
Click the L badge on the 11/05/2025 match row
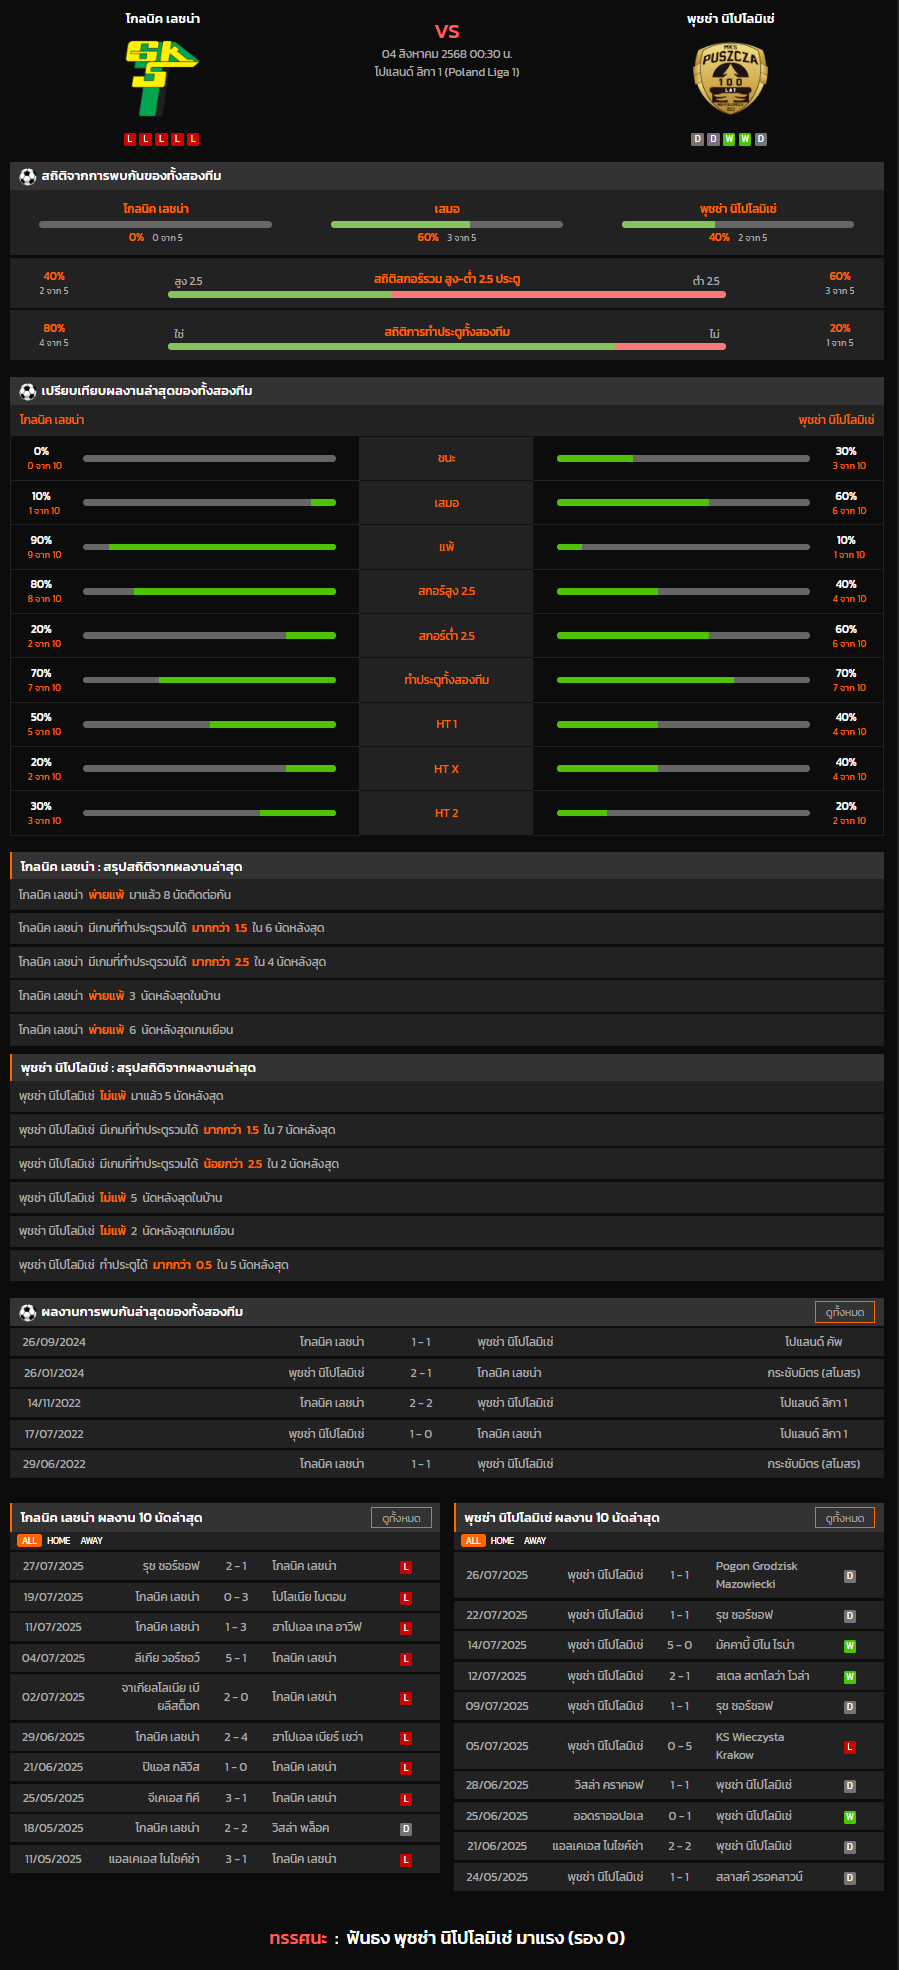tap(406, 1860)
